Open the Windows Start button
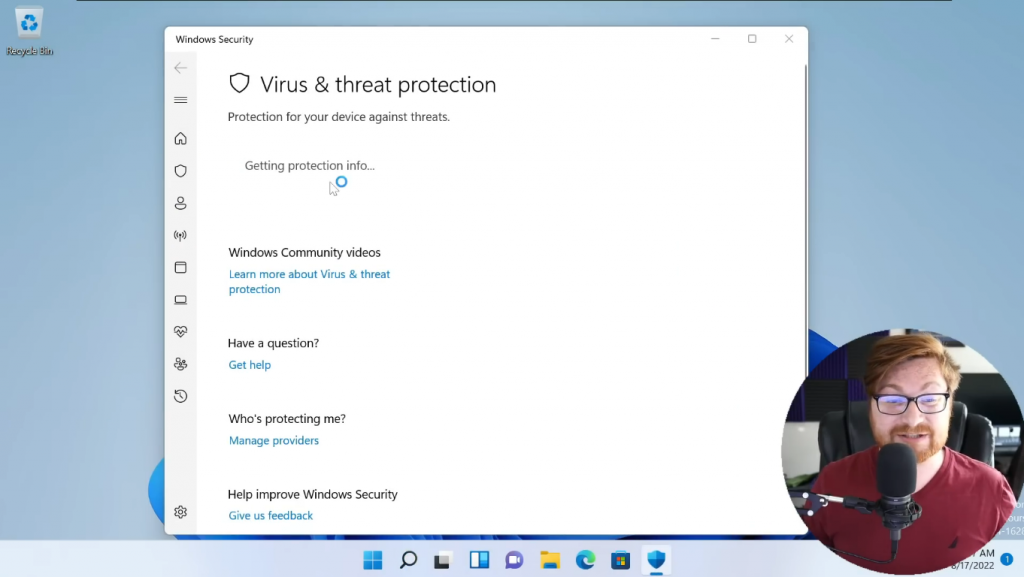The height and width of the screenshot is (577, 1024). click(x=373, y=560)
